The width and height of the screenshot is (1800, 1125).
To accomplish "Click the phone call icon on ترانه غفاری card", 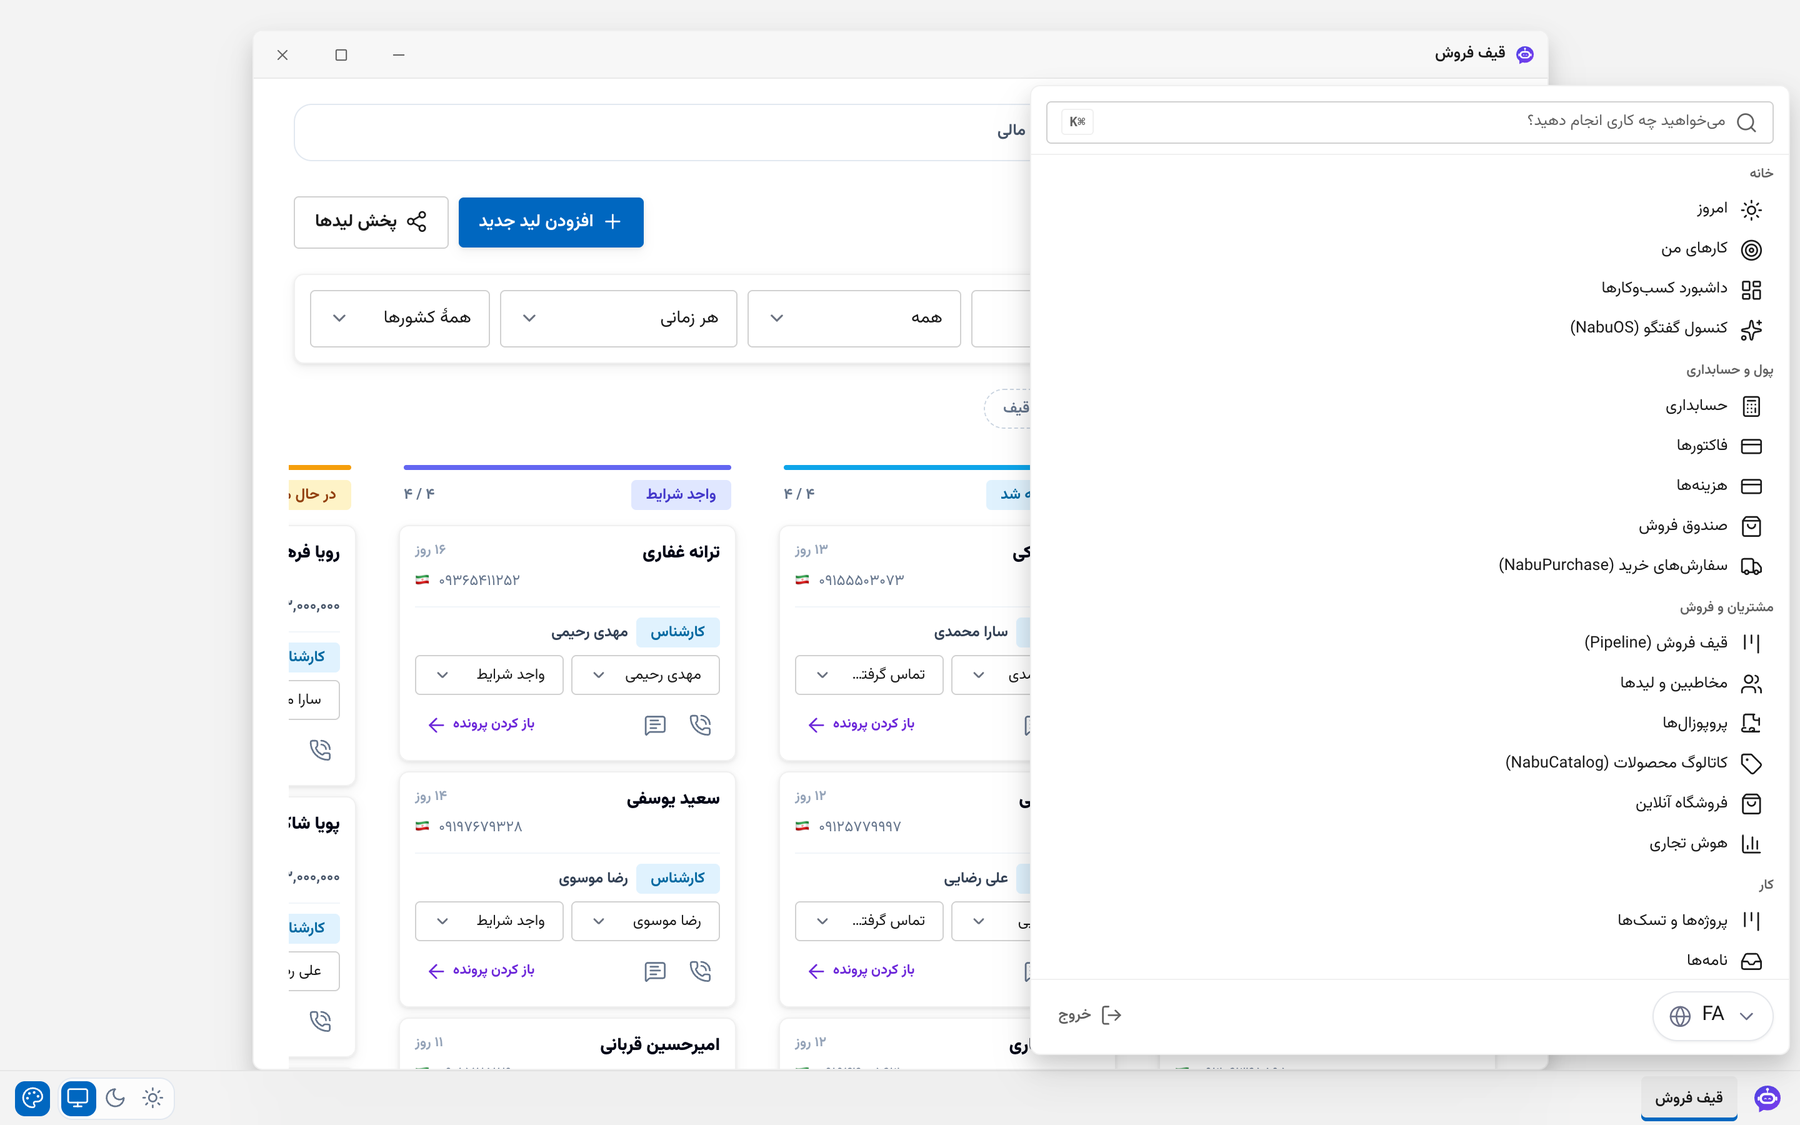I will pos(700,725).
